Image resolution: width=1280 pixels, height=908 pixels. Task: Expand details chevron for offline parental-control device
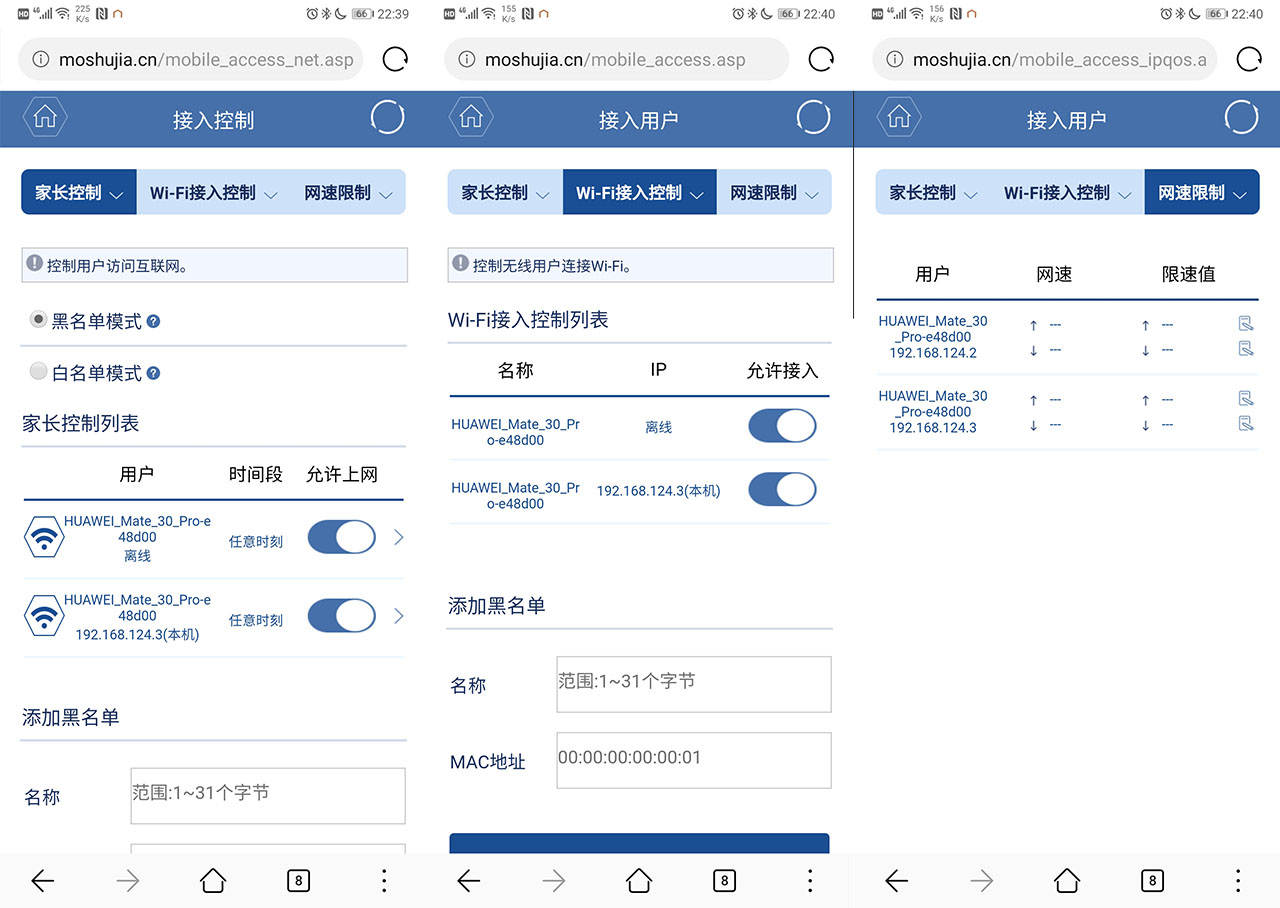[x=398, y=538]
